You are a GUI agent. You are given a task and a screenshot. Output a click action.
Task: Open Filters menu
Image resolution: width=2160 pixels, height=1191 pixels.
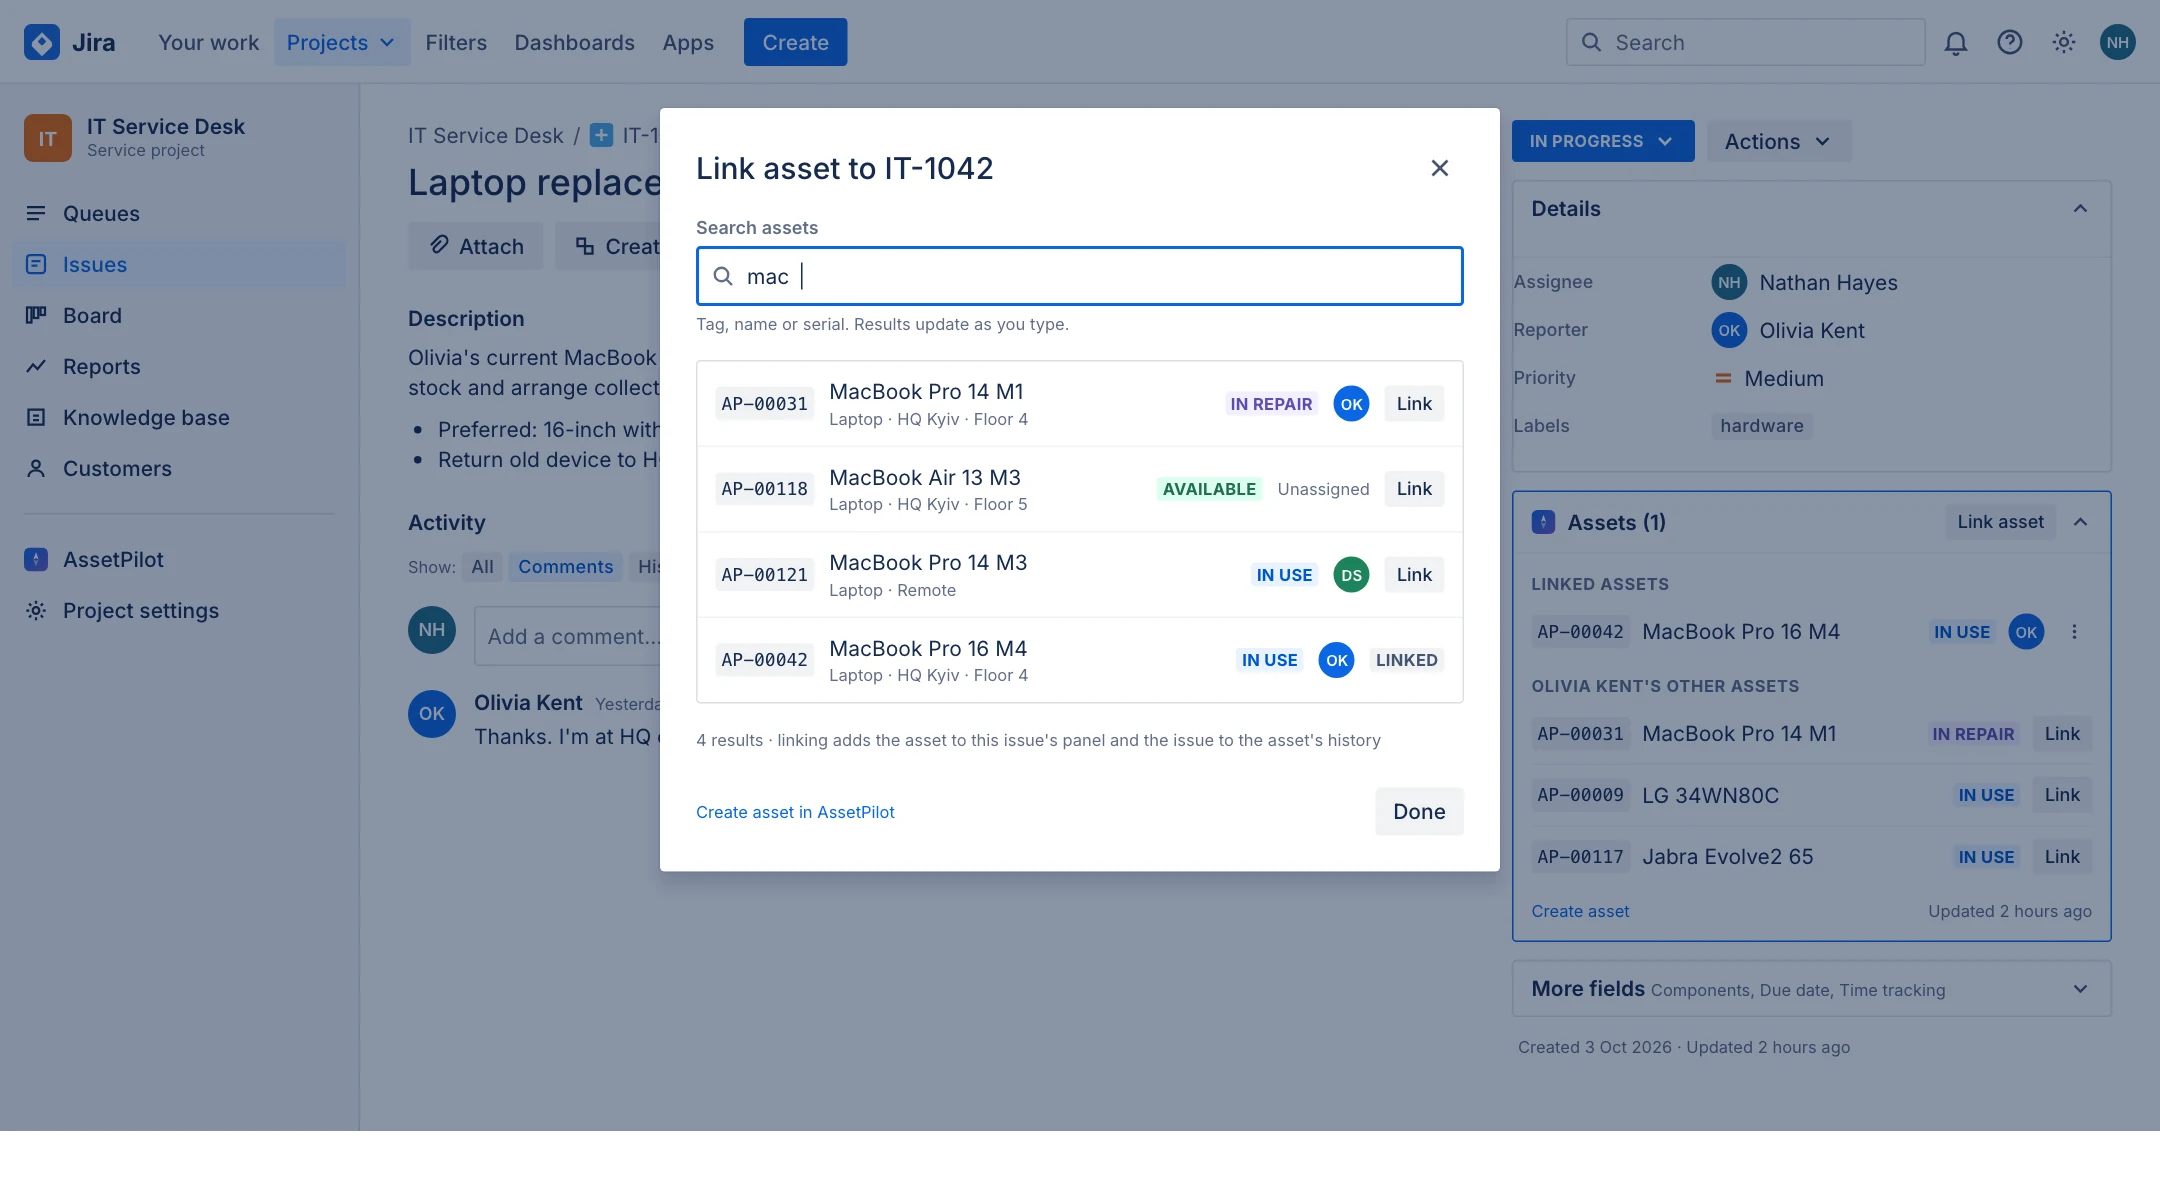(456, 42)
